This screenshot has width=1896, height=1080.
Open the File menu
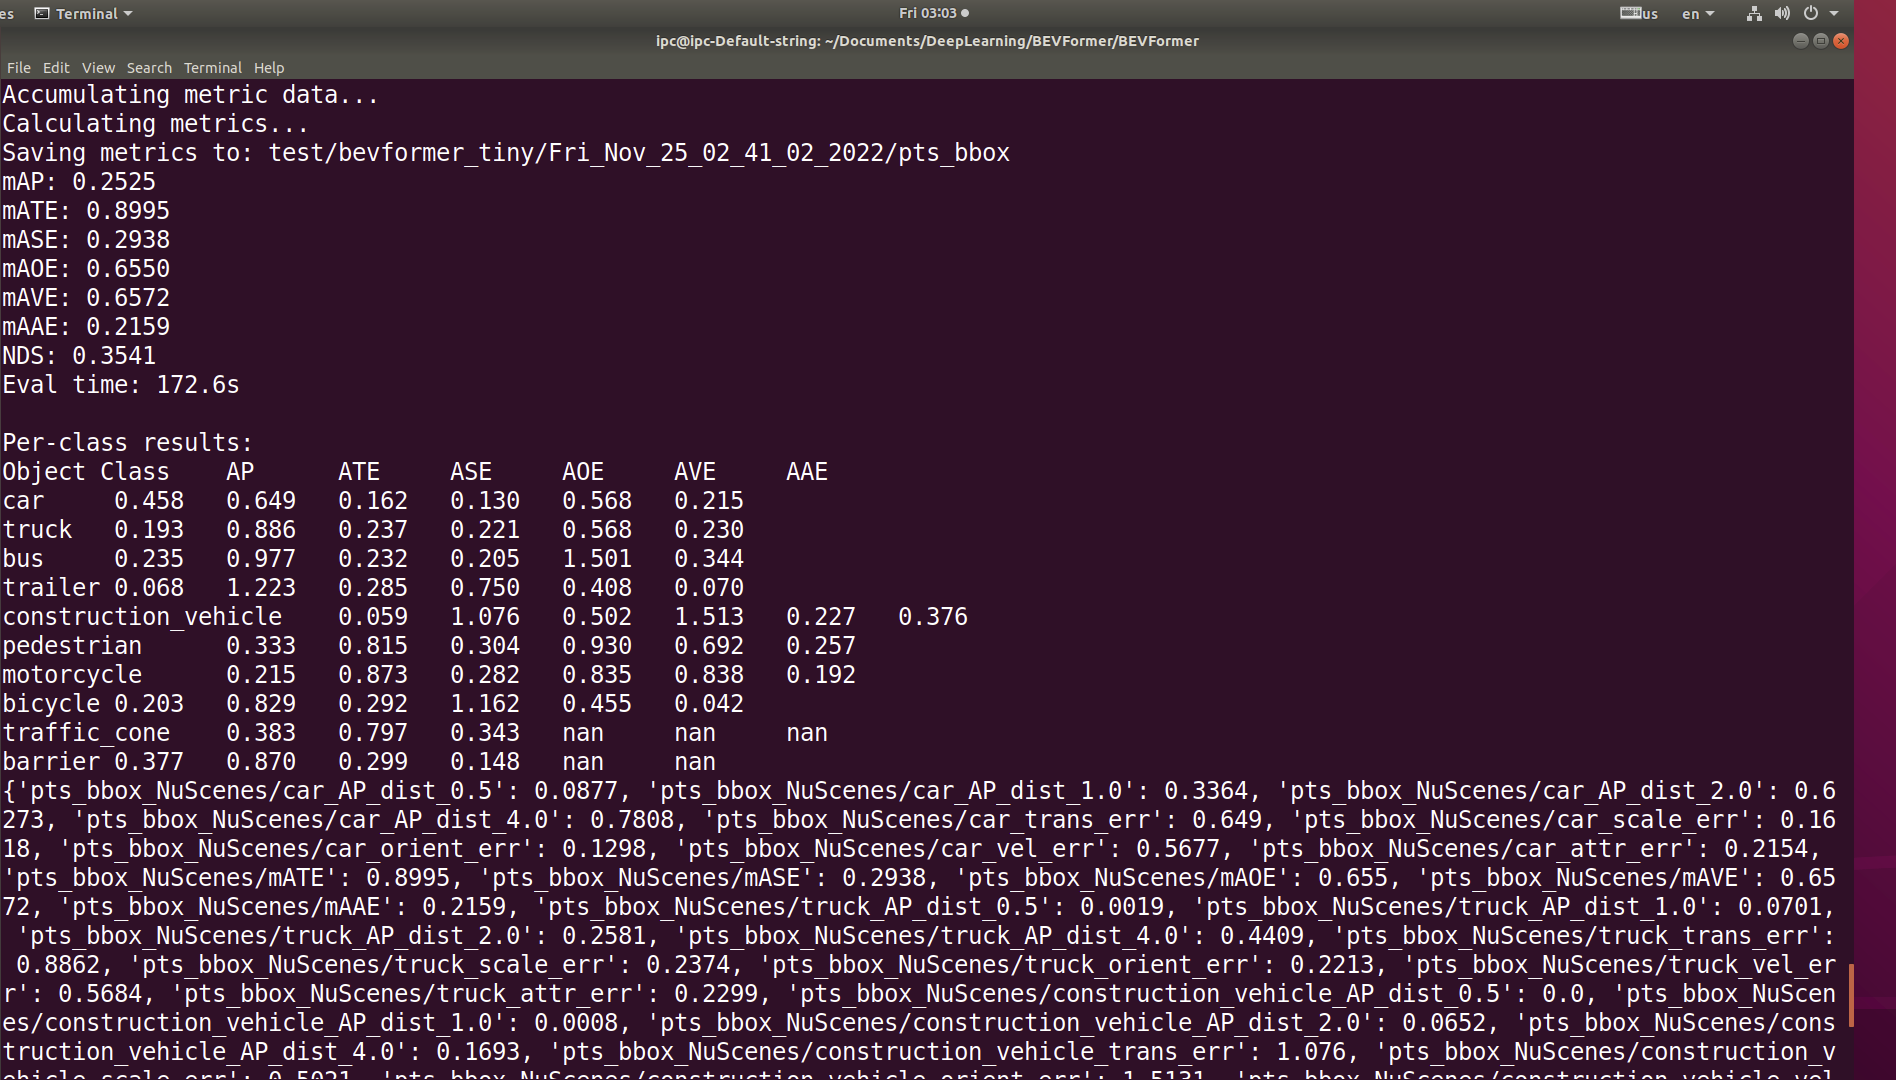click(x=18, y=67)
